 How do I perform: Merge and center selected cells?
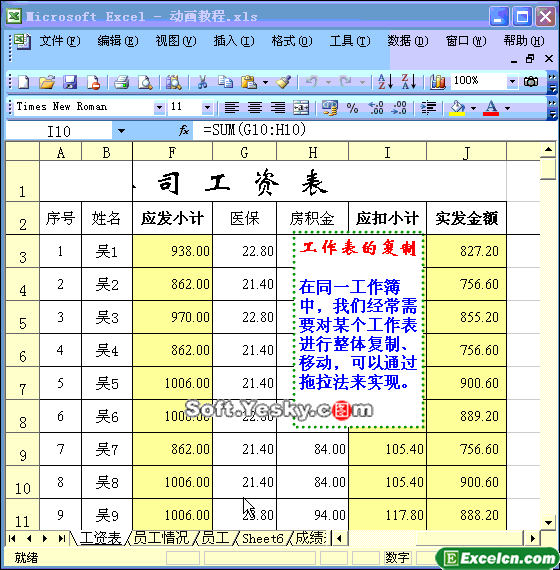[x=301, y=108]
